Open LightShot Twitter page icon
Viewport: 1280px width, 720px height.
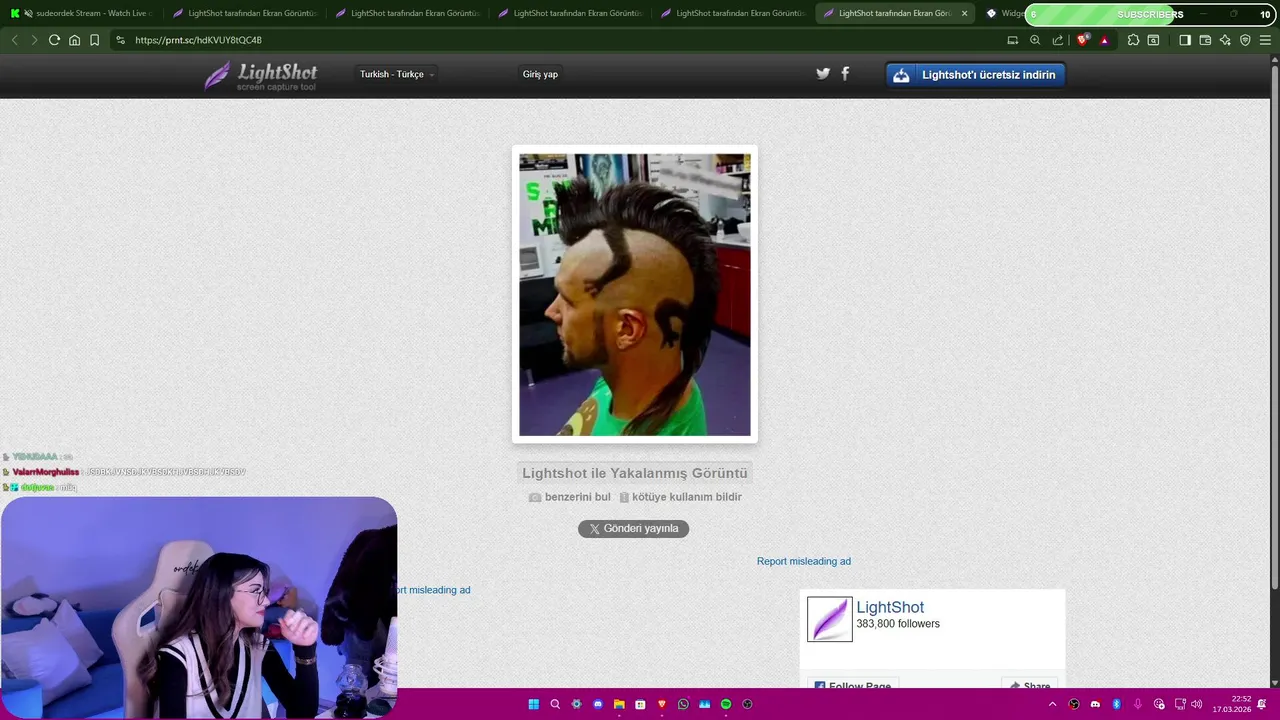[x=823, y=73]
